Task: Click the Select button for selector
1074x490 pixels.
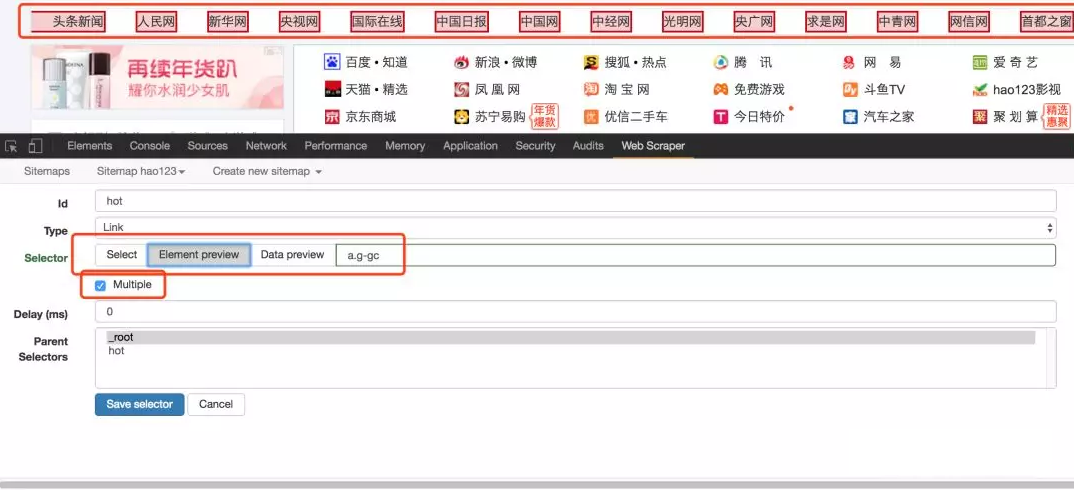Action: coord(122,255)
